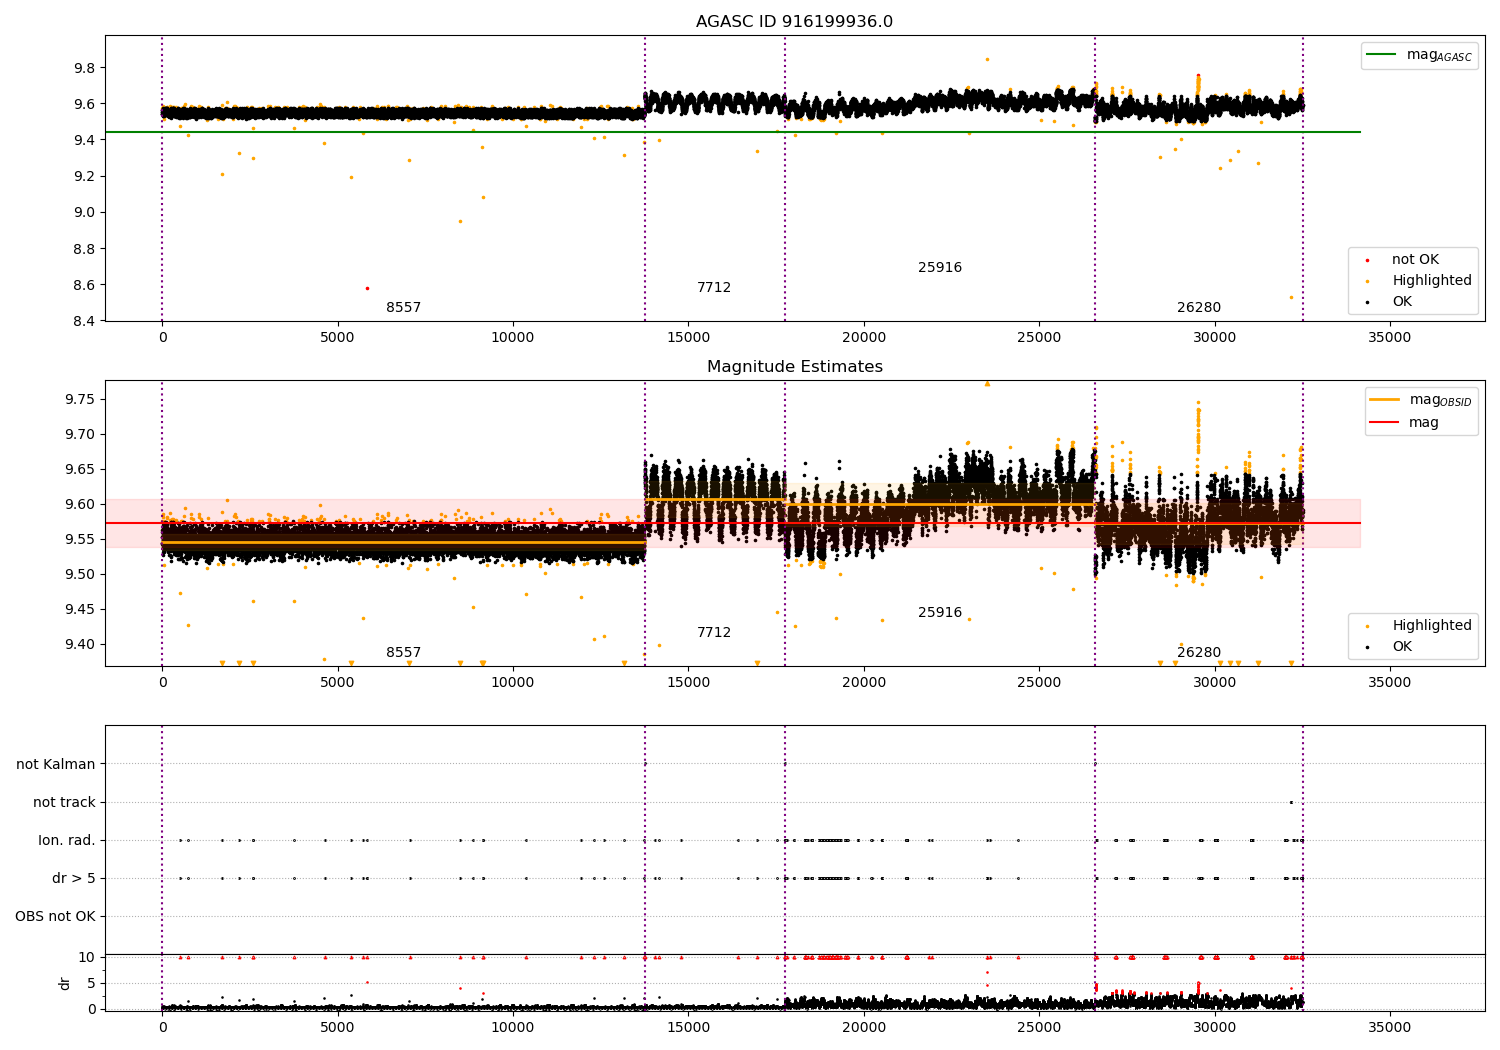Click observation label 26280 in Magnitude Estimates plot
This screenshot has height=1050, width=1500.
(x=1199, y=653)
